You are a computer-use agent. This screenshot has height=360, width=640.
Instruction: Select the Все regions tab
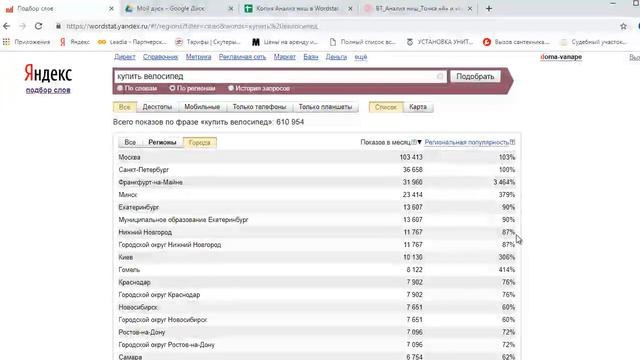click(130, 142)
